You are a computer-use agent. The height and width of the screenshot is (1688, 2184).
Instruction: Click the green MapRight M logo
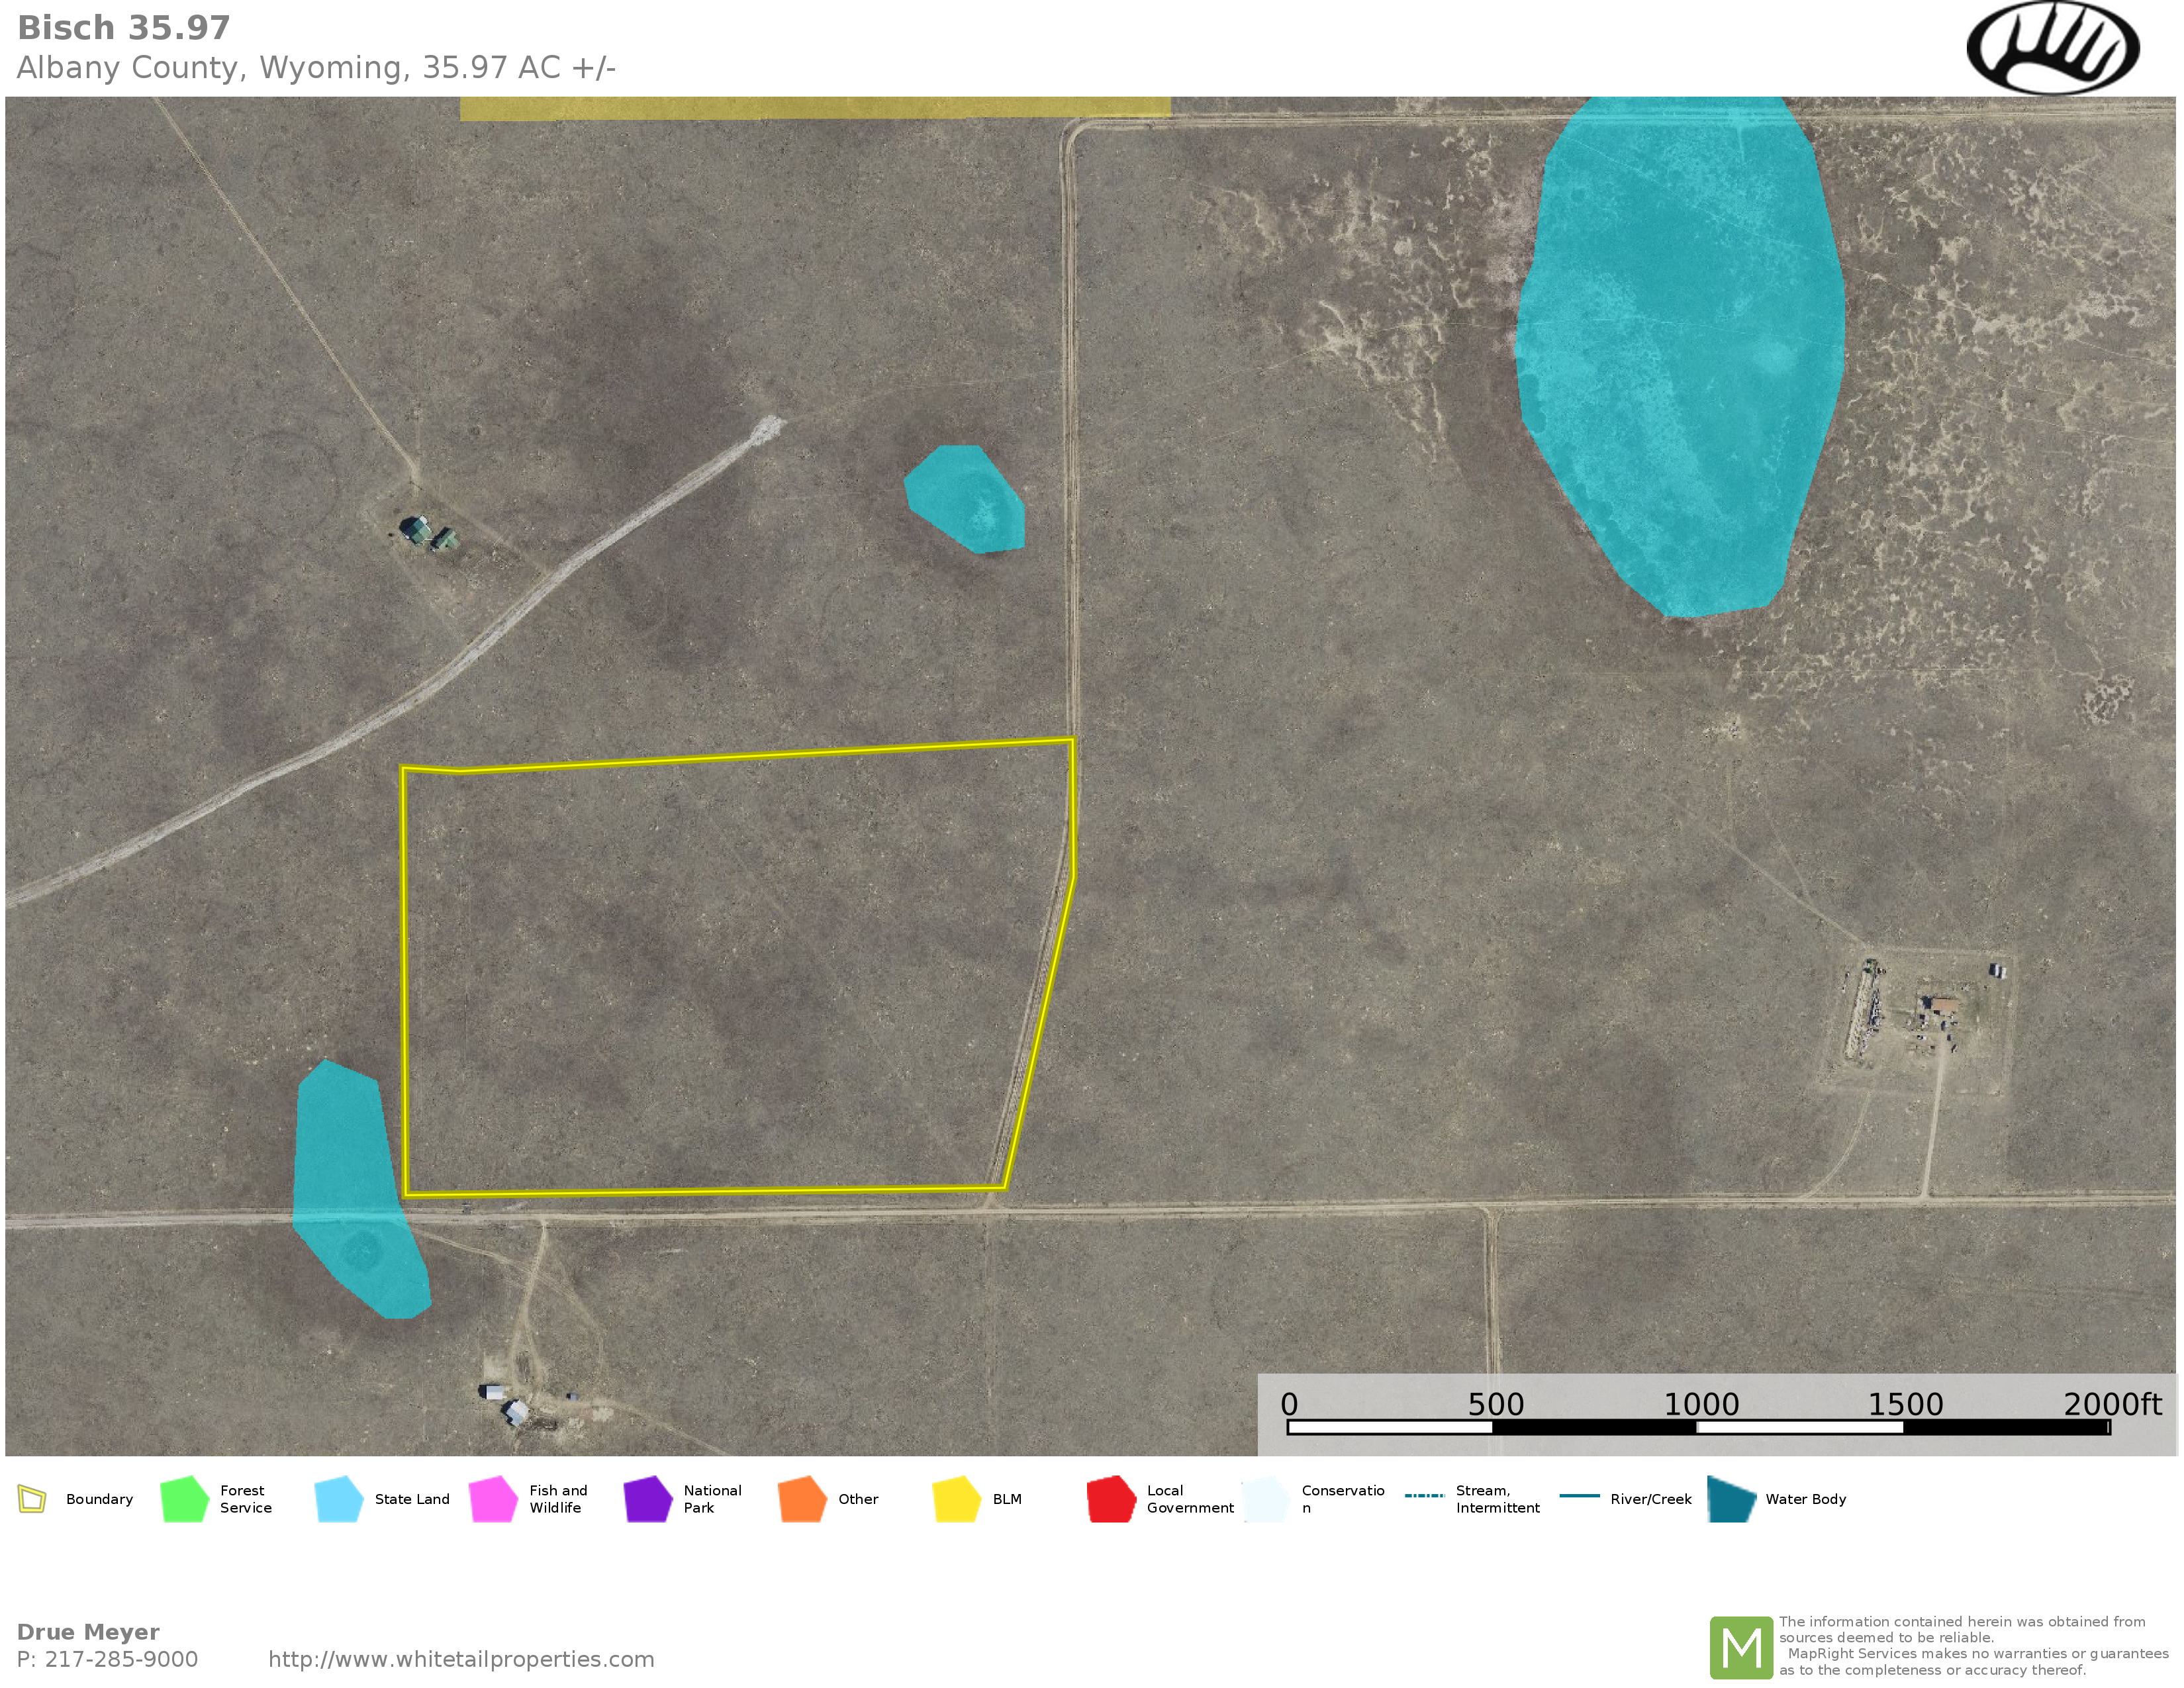point(1741,1647)
